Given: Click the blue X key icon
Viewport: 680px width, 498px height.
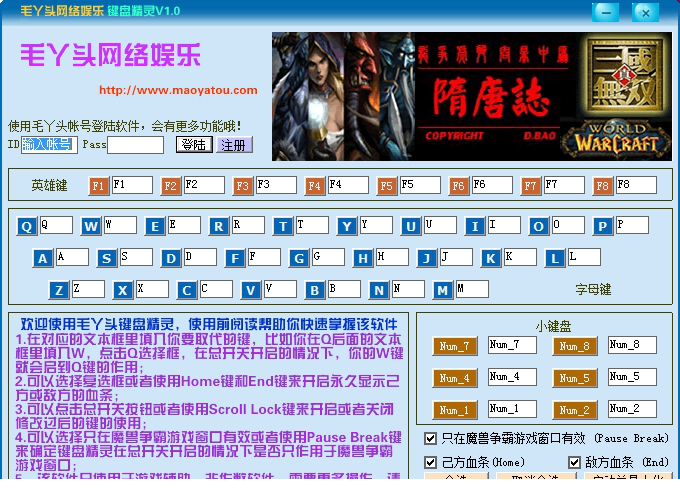Looking at the screenshot, I should coord(123,290).
